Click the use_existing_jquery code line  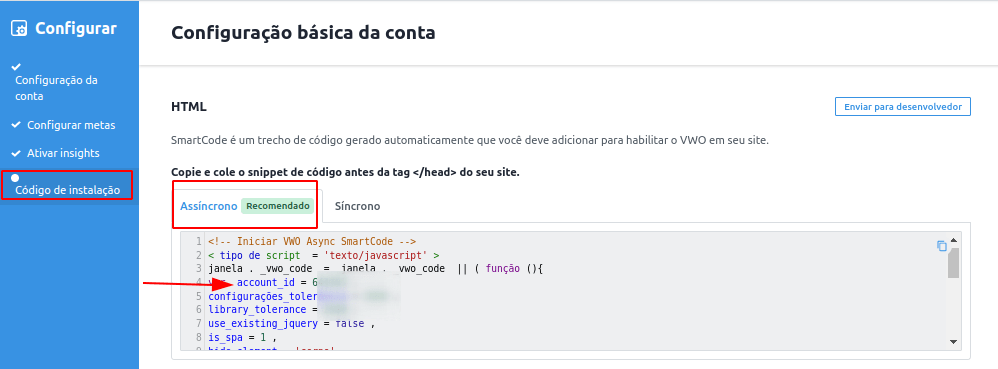(x=291, y=324)
